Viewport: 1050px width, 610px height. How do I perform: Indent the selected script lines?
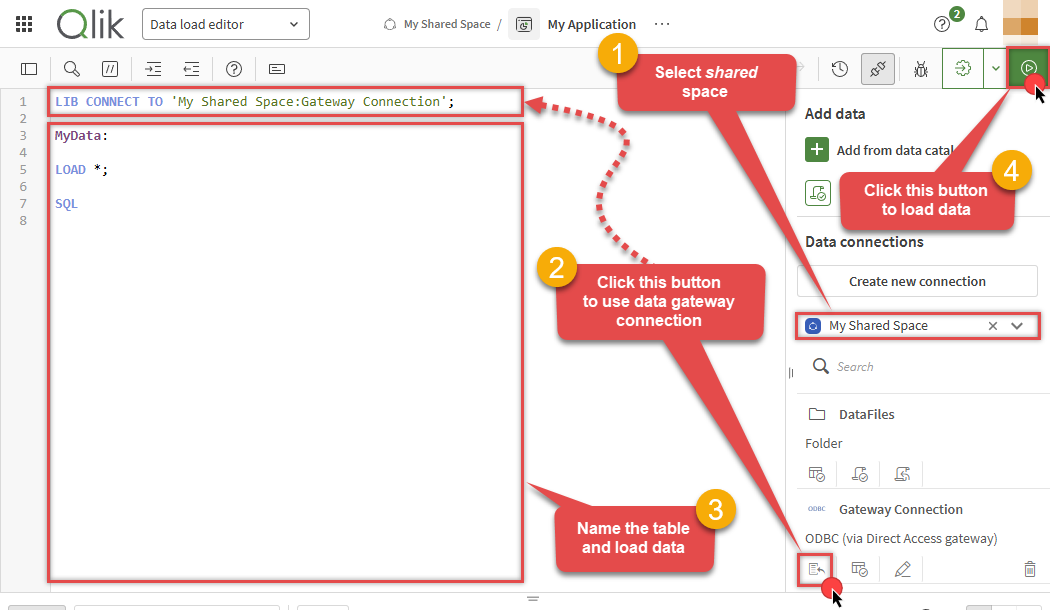152,69
